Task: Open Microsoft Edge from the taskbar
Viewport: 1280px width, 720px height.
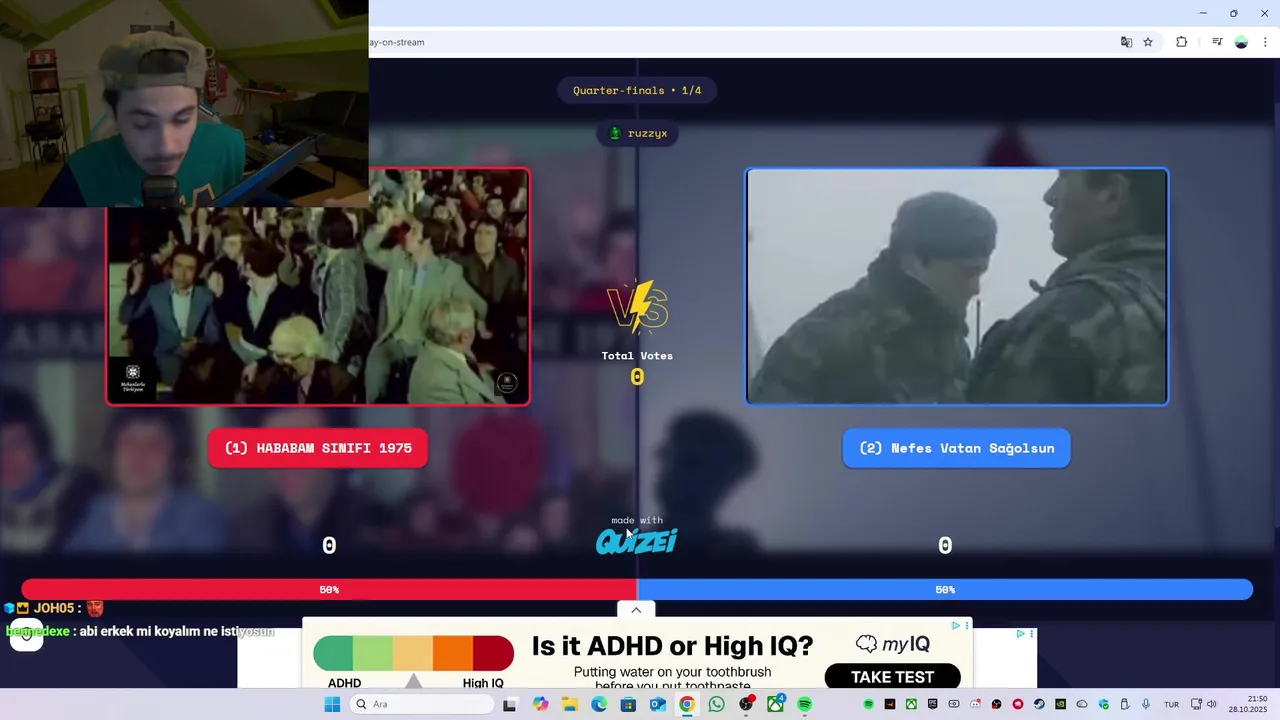Action: pyautogui.click(x=599, y=704)
